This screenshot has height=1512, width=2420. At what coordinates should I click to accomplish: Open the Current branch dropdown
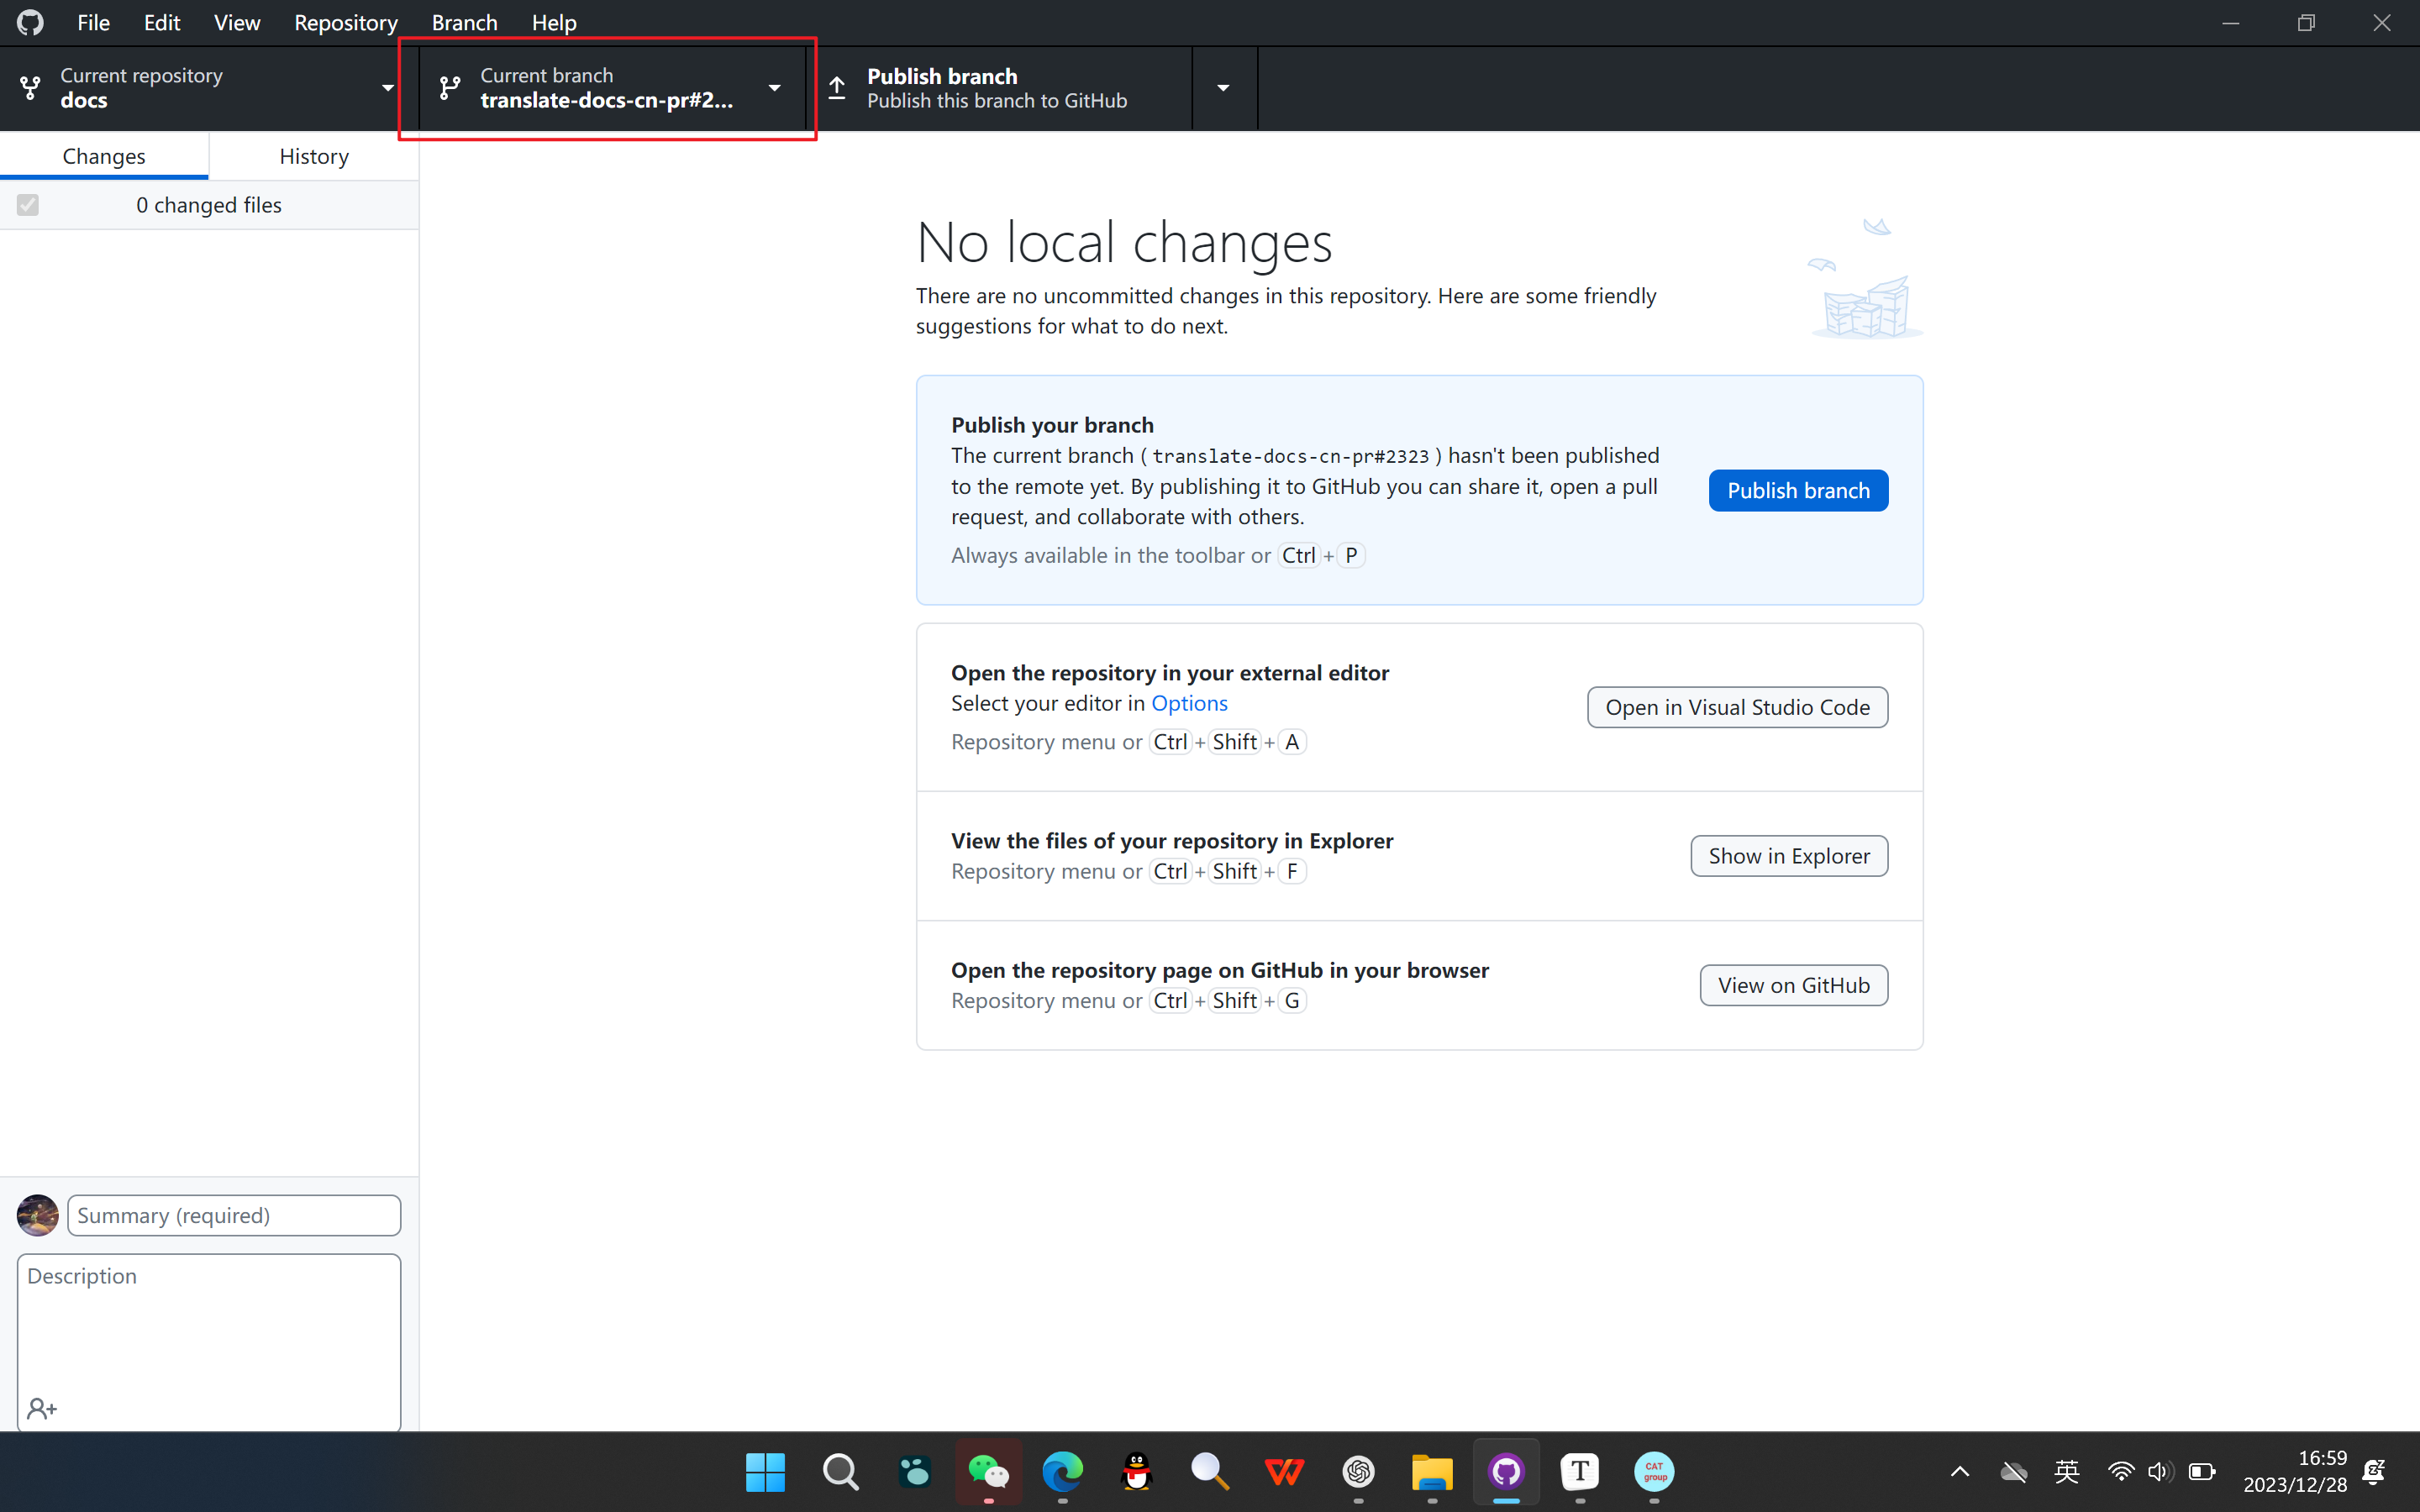coord(610,88)
